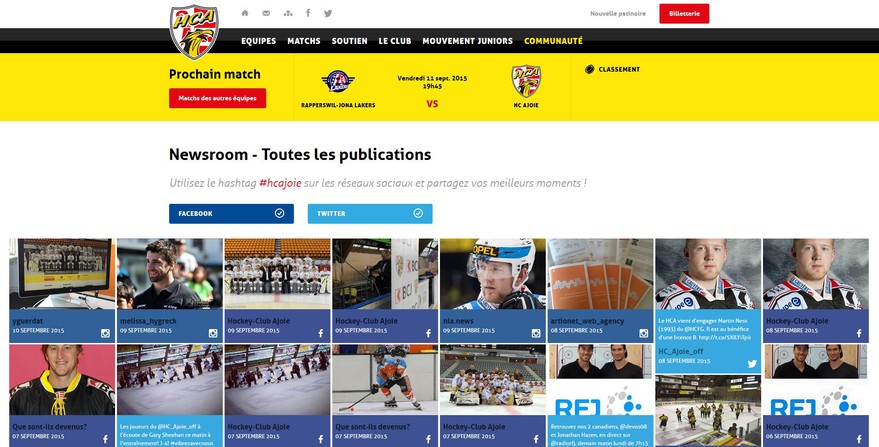This screenshot has height=447, width=879.
Task: Click the puck icon beside Classement
Action: [589, 70]
